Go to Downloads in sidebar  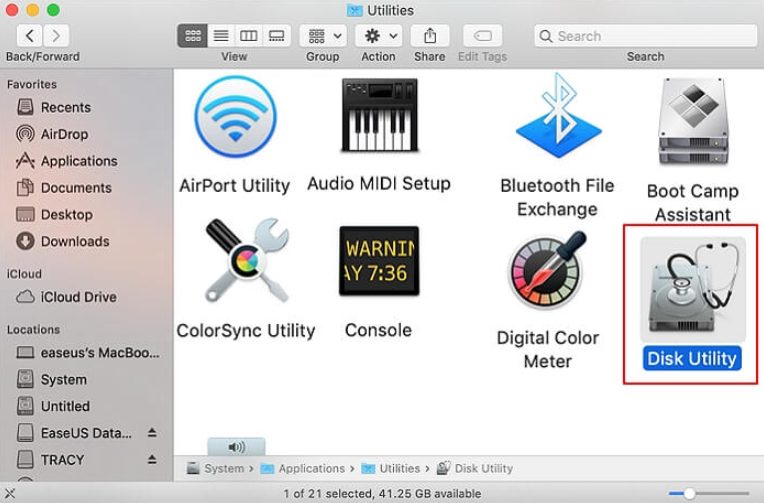pos(74,241)
